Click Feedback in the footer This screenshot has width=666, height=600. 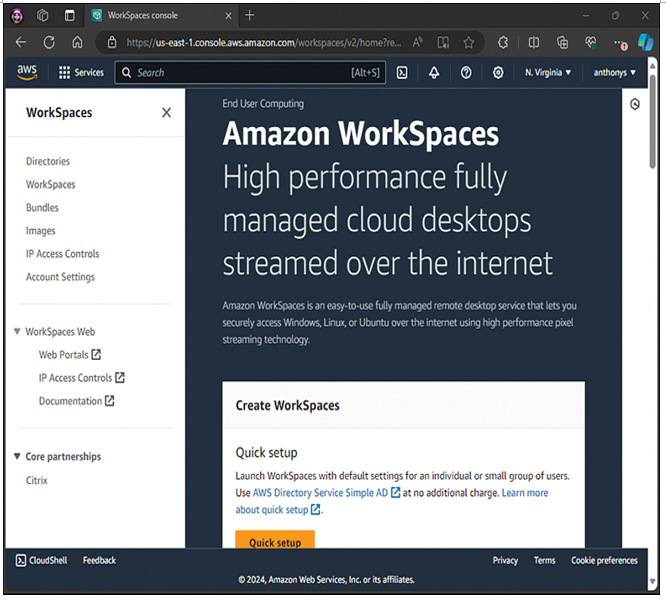coord(99,561)
